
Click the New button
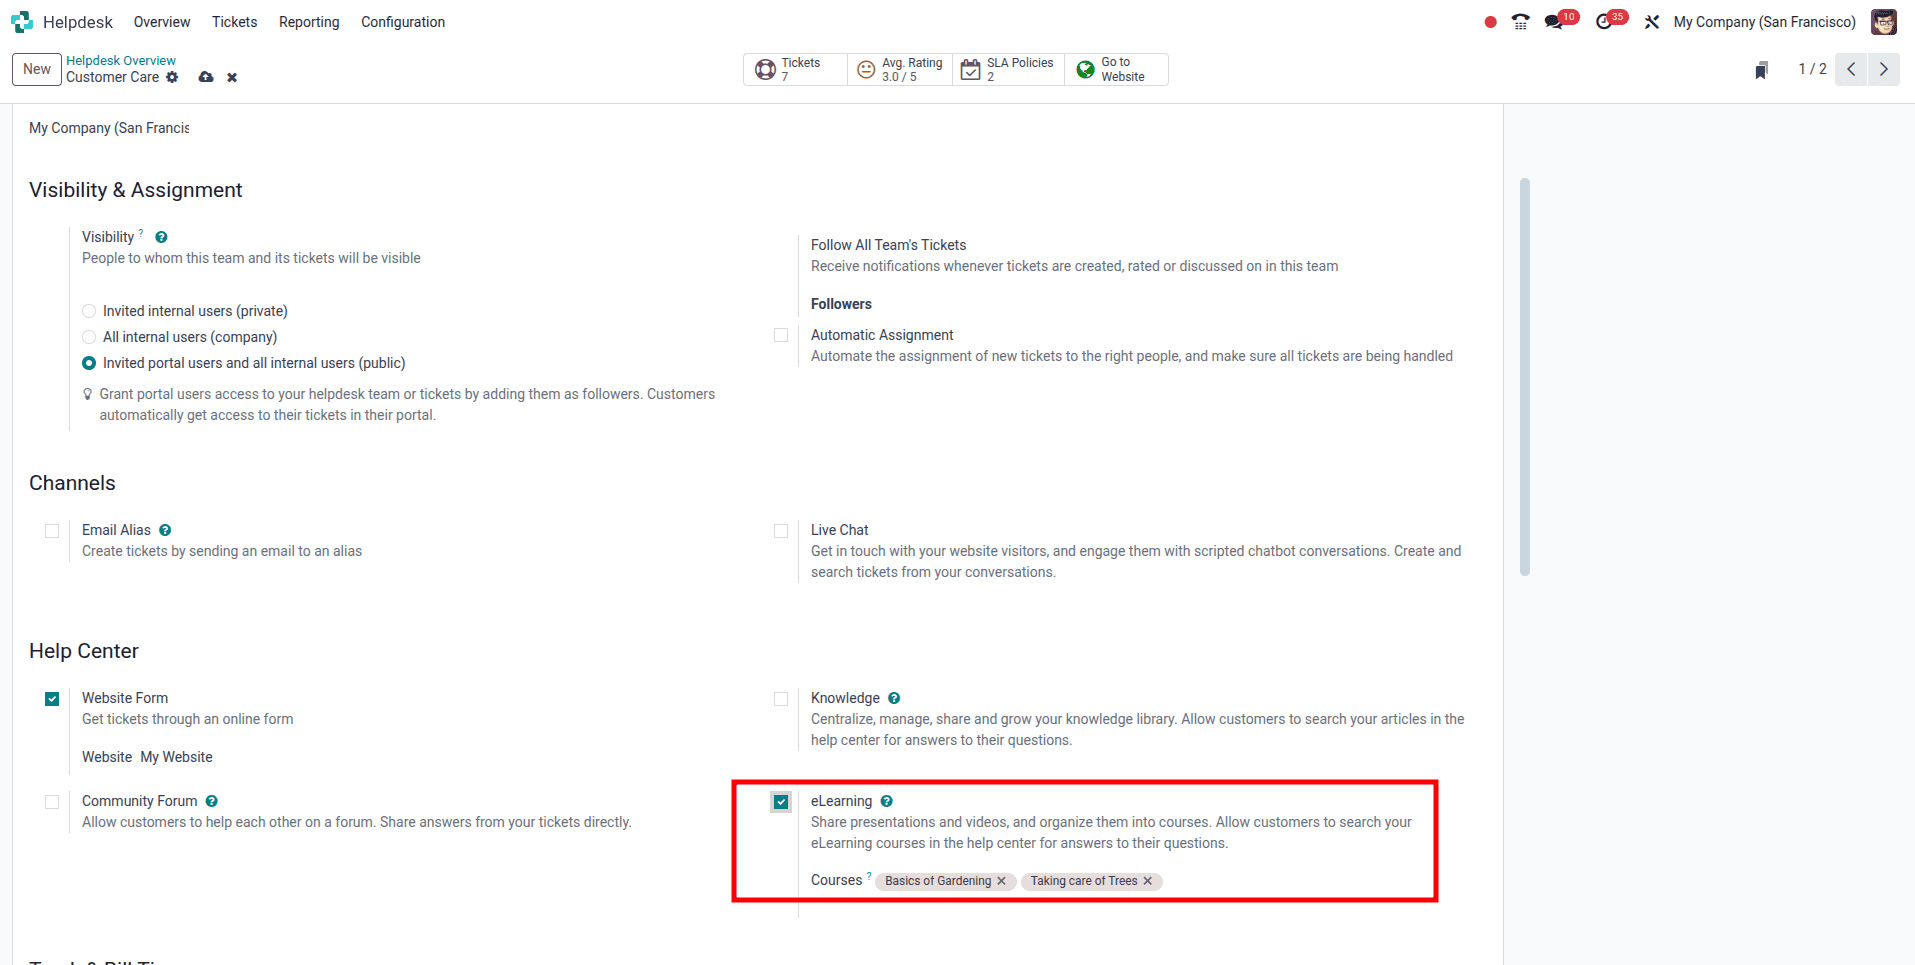pos(36,69)
